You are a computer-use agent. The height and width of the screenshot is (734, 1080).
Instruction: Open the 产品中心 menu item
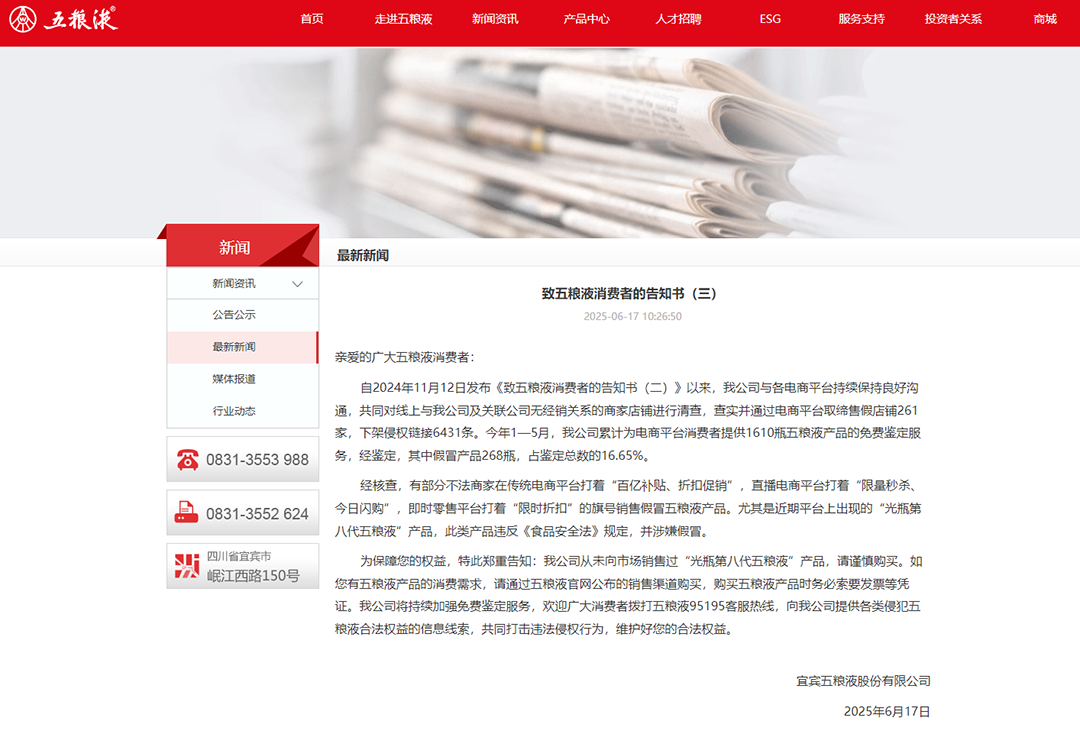coord(588,18)
